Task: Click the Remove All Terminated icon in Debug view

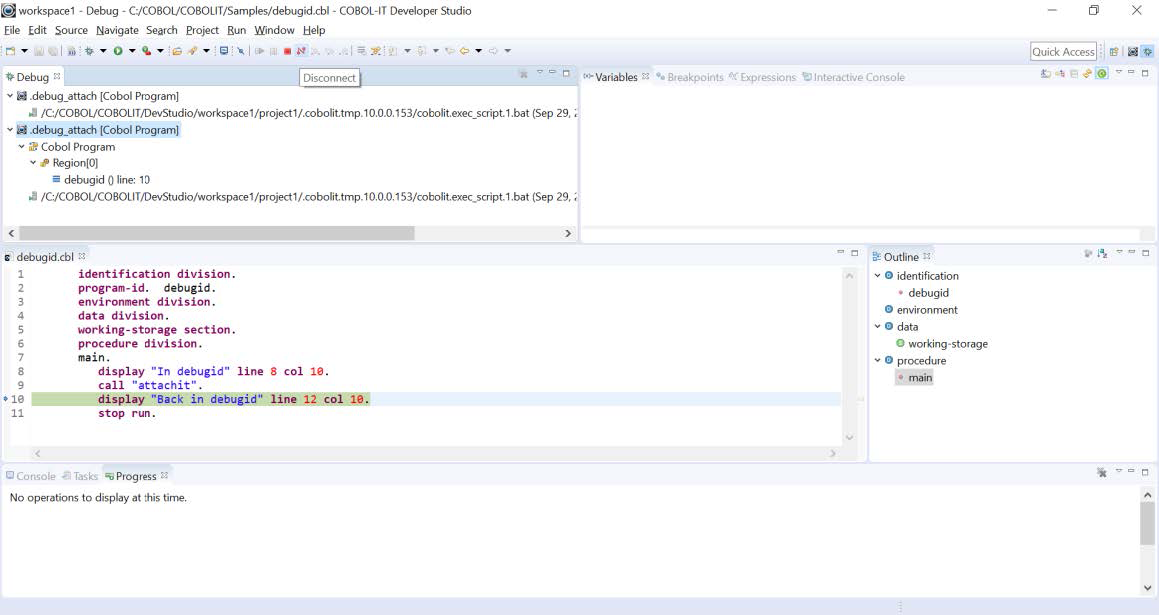Action: tap(523, 73)
